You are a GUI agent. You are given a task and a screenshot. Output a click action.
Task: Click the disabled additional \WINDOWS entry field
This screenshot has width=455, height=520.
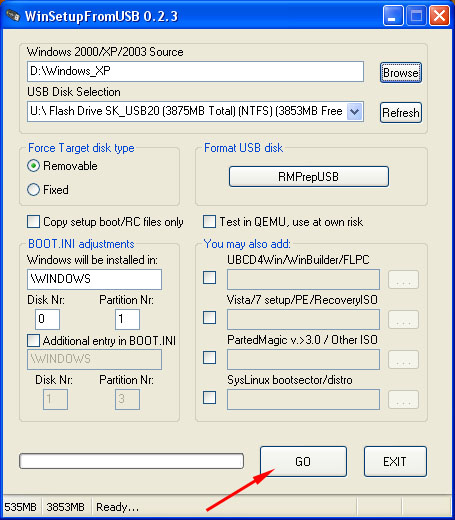tap(94, 359)
